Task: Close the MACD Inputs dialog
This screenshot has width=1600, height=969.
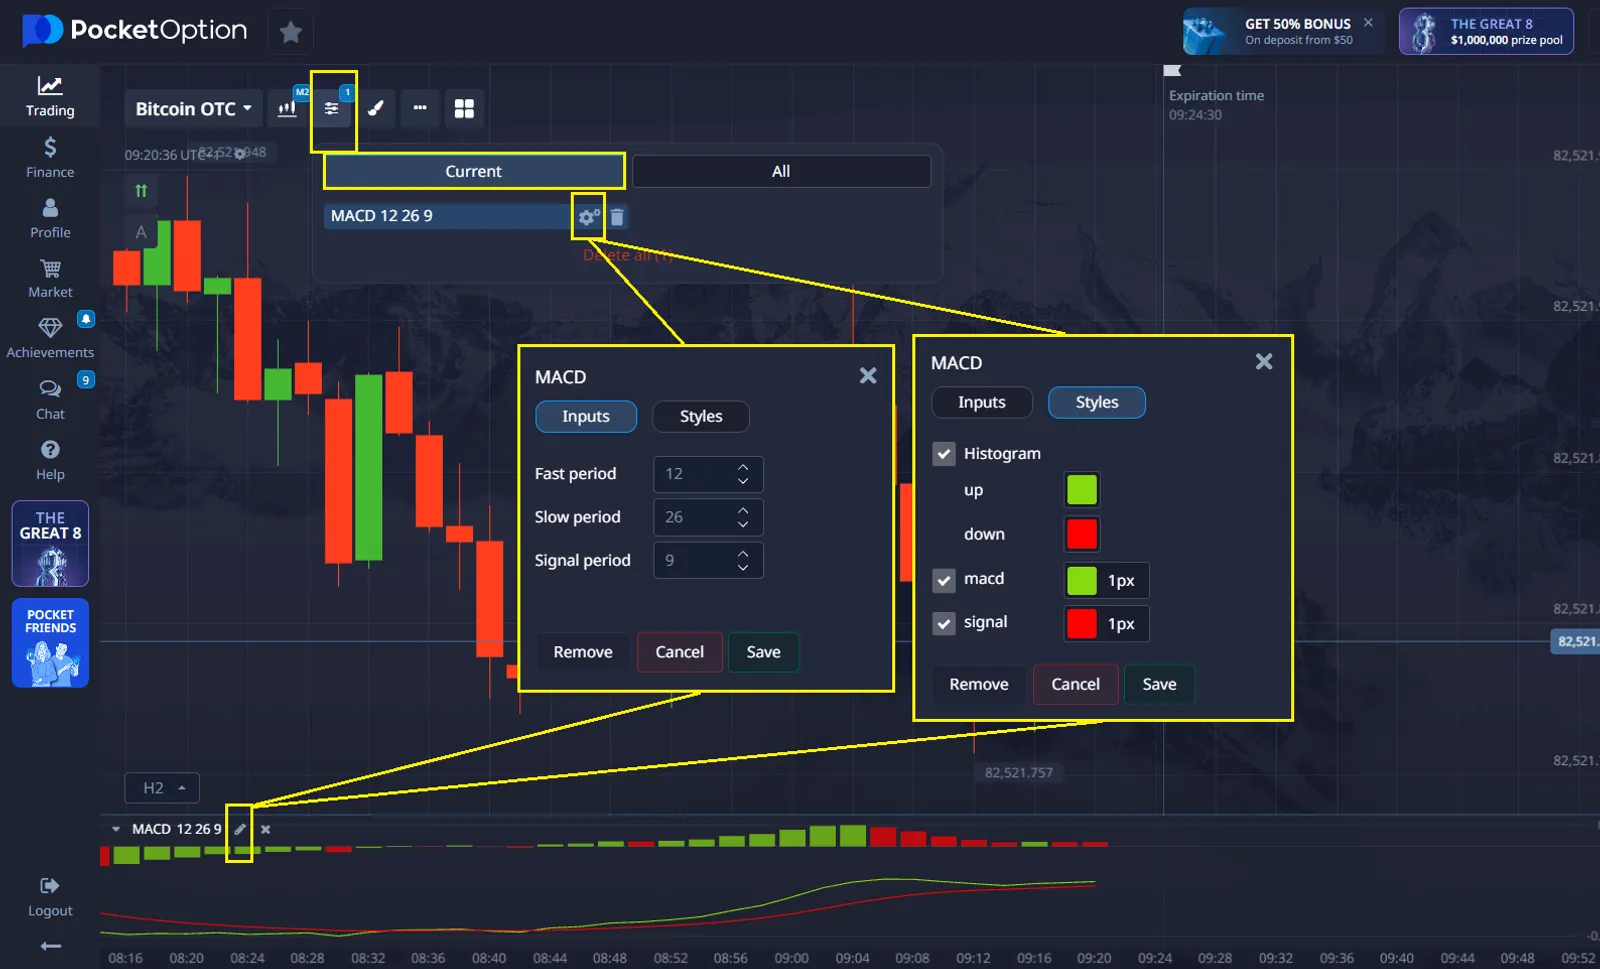Action: coord(868,375)
